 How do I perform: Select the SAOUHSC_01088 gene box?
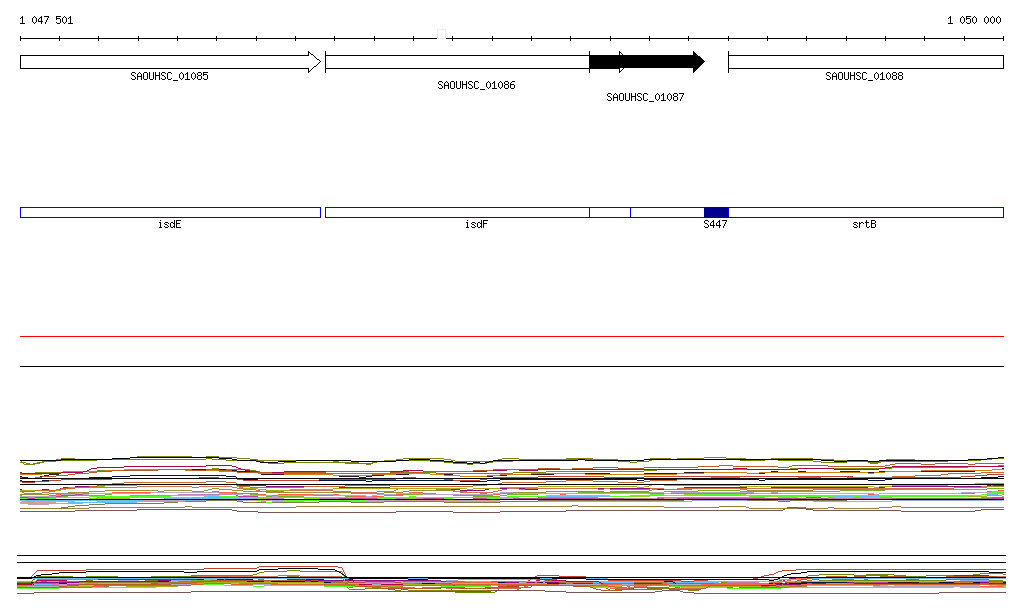click(865, 62)
